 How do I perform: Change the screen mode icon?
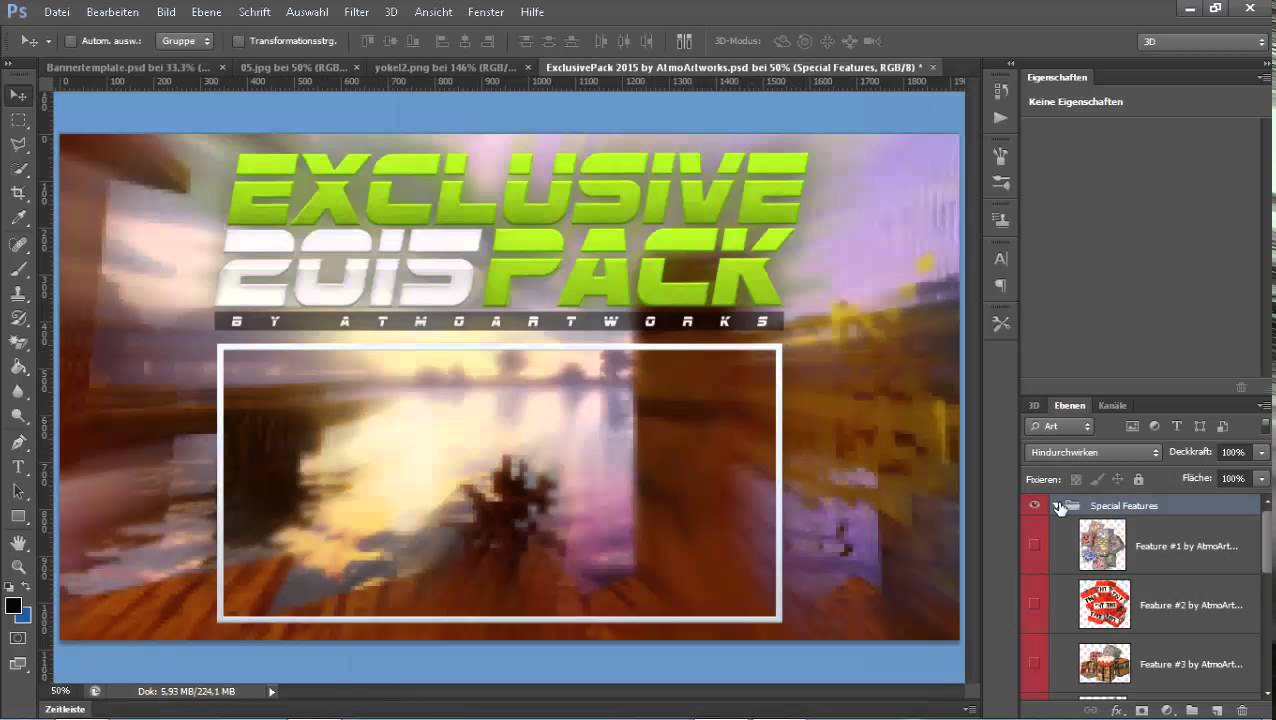(19, 663)
